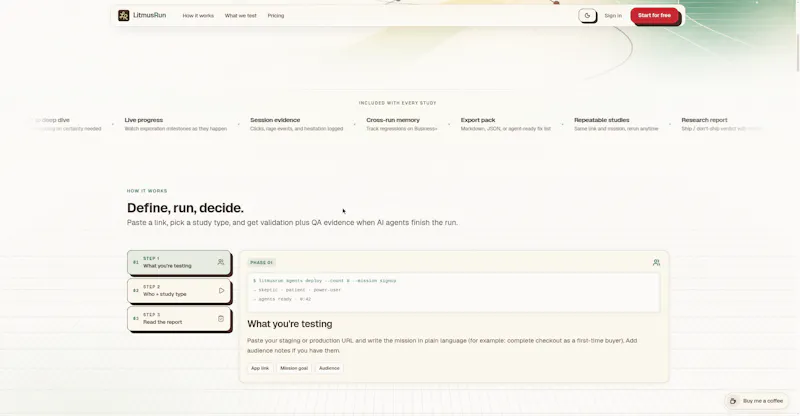Click the Repeatable studies feature heading

(x=602, y=120)
